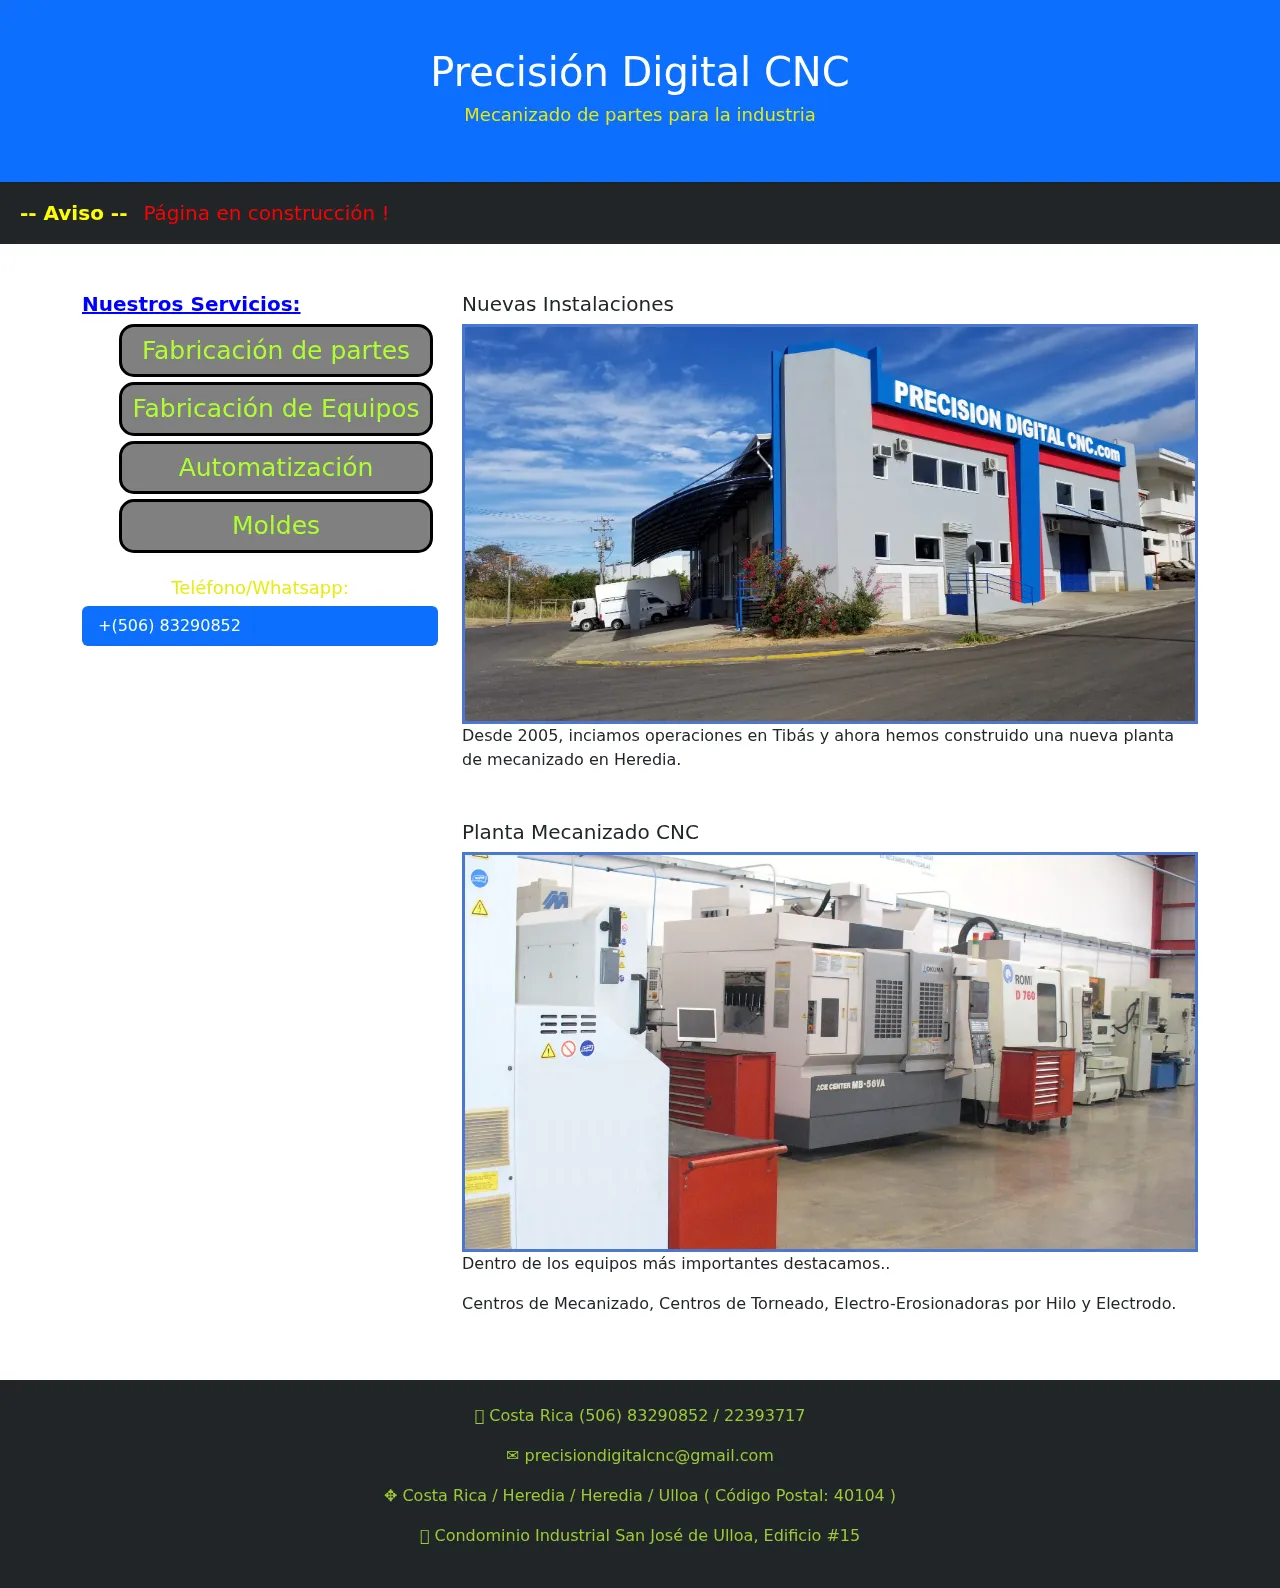Open the building photo under Nuevas Instalaciones

click(829, 523)
